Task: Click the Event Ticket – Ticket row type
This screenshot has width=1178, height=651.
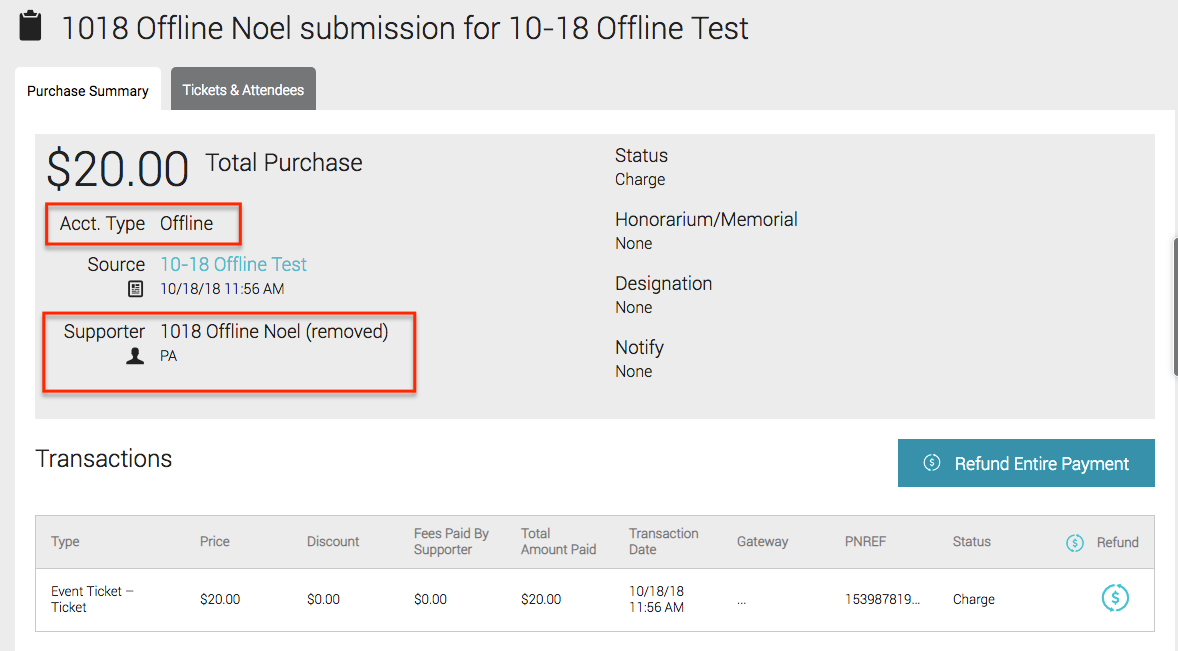Action: [x=92, y=599]
